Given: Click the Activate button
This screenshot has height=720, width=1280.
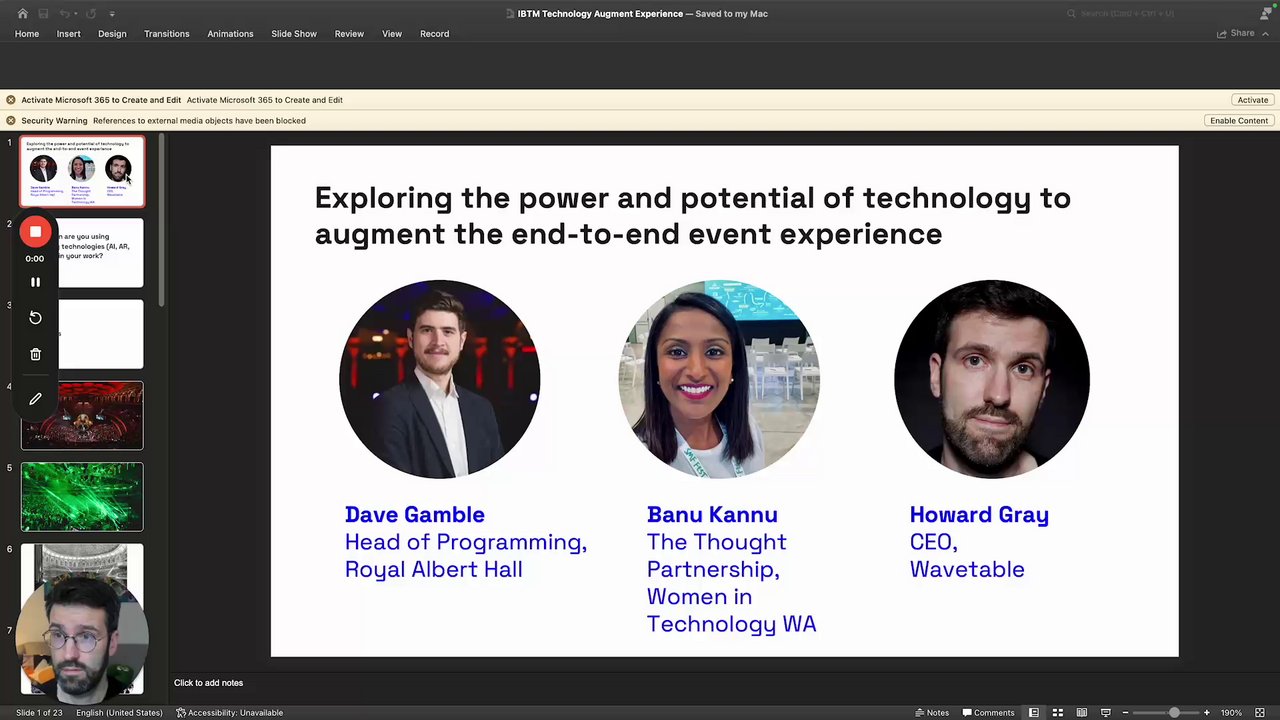Looking at the screenshot, I should [1252, 100].
